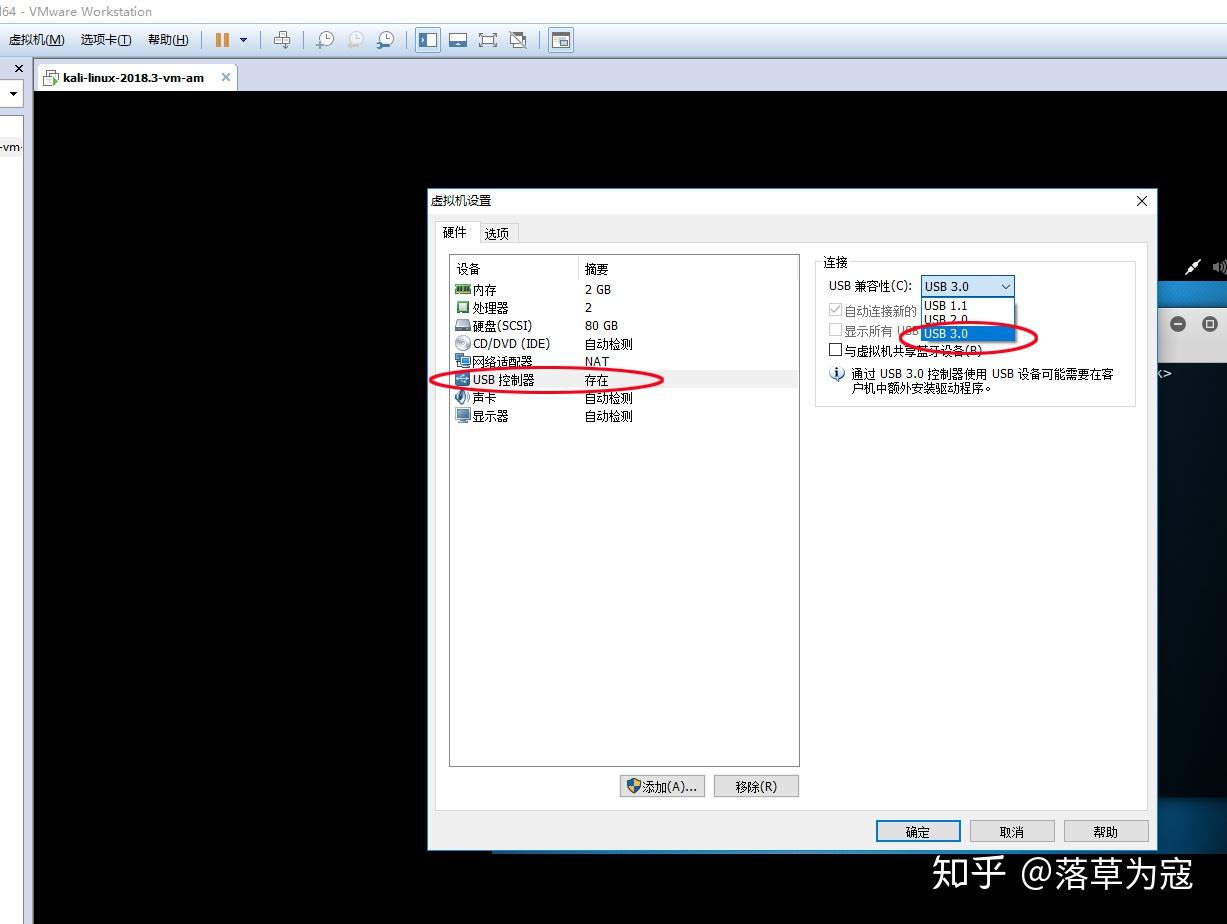Click the 2 GB memory summary value
This screenshot has width=1227, height=924.
(598, 289)
